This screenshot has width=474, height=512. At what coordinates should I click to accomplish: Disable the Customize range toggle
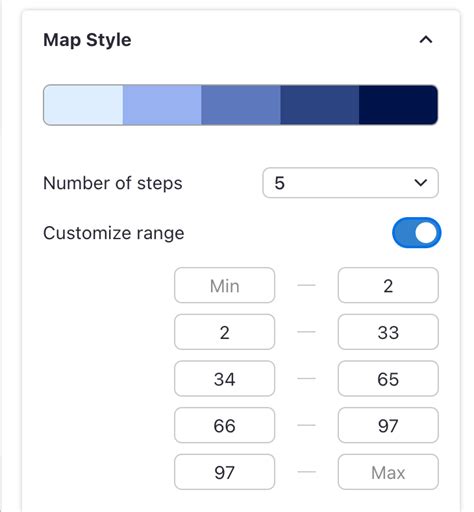[x=417, y=233]
